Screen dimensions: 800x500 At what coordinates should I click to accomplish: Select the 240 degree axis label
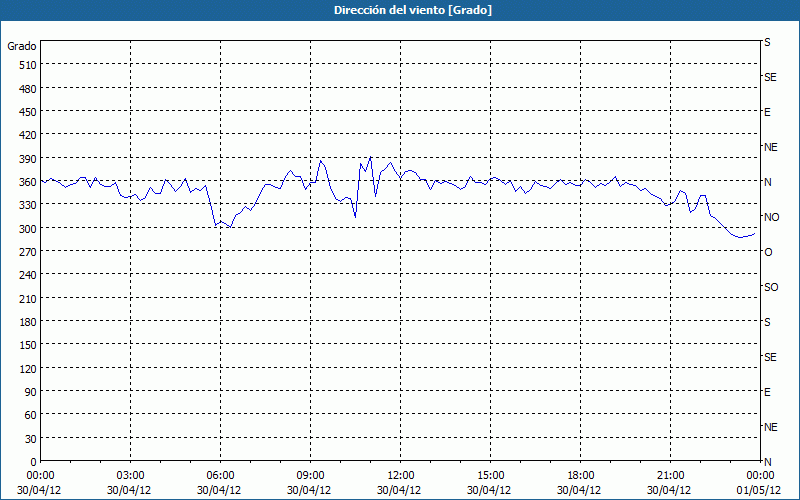[x=28, y=275]
